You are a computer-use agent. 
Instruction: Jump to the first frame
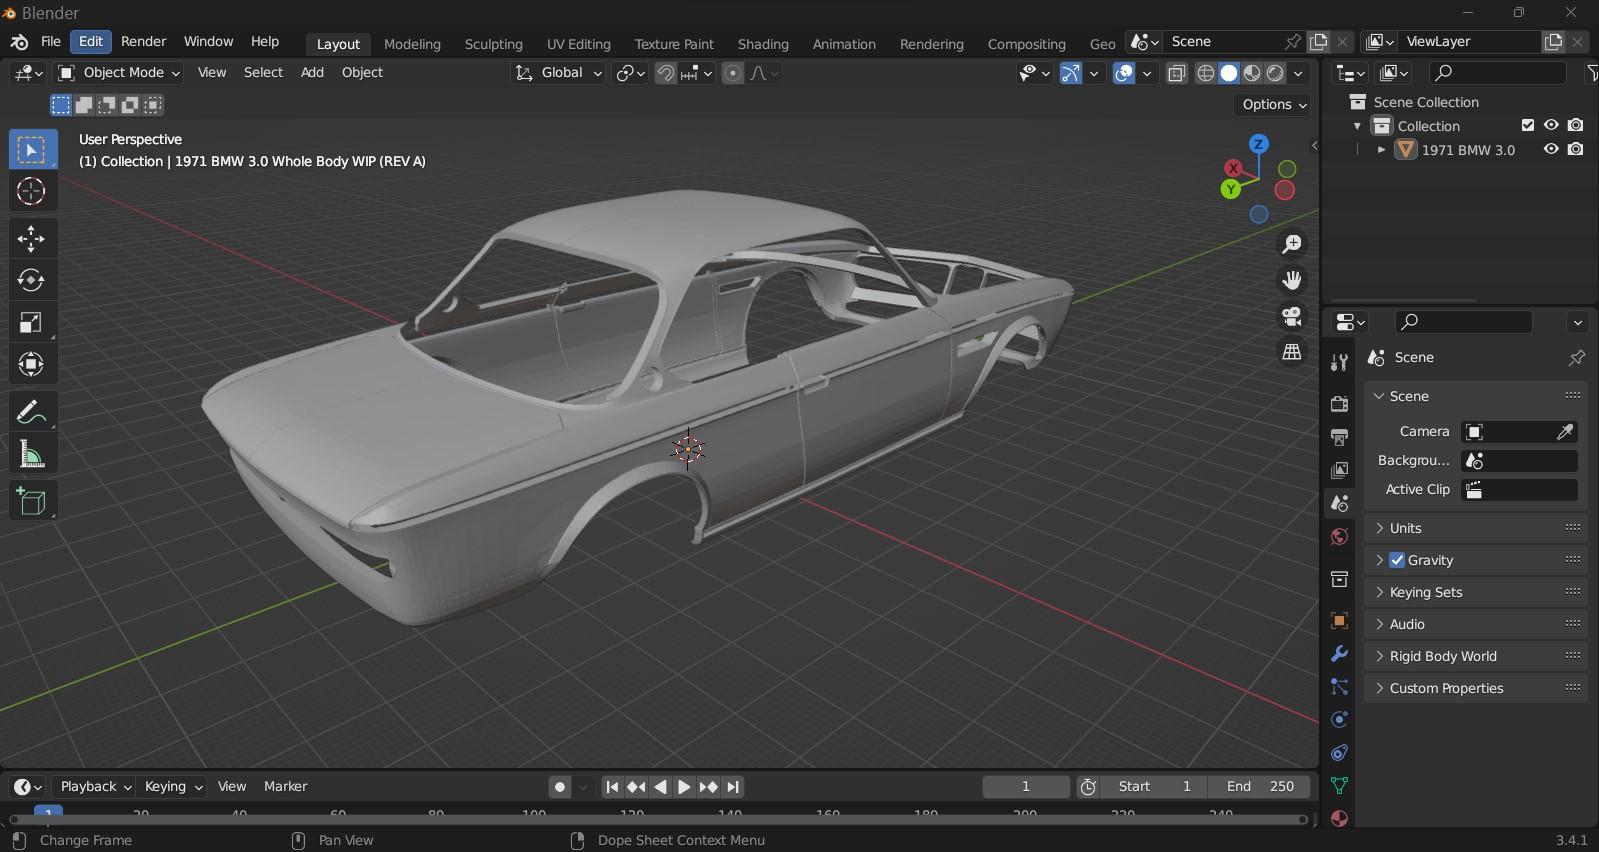pos(612,787)
